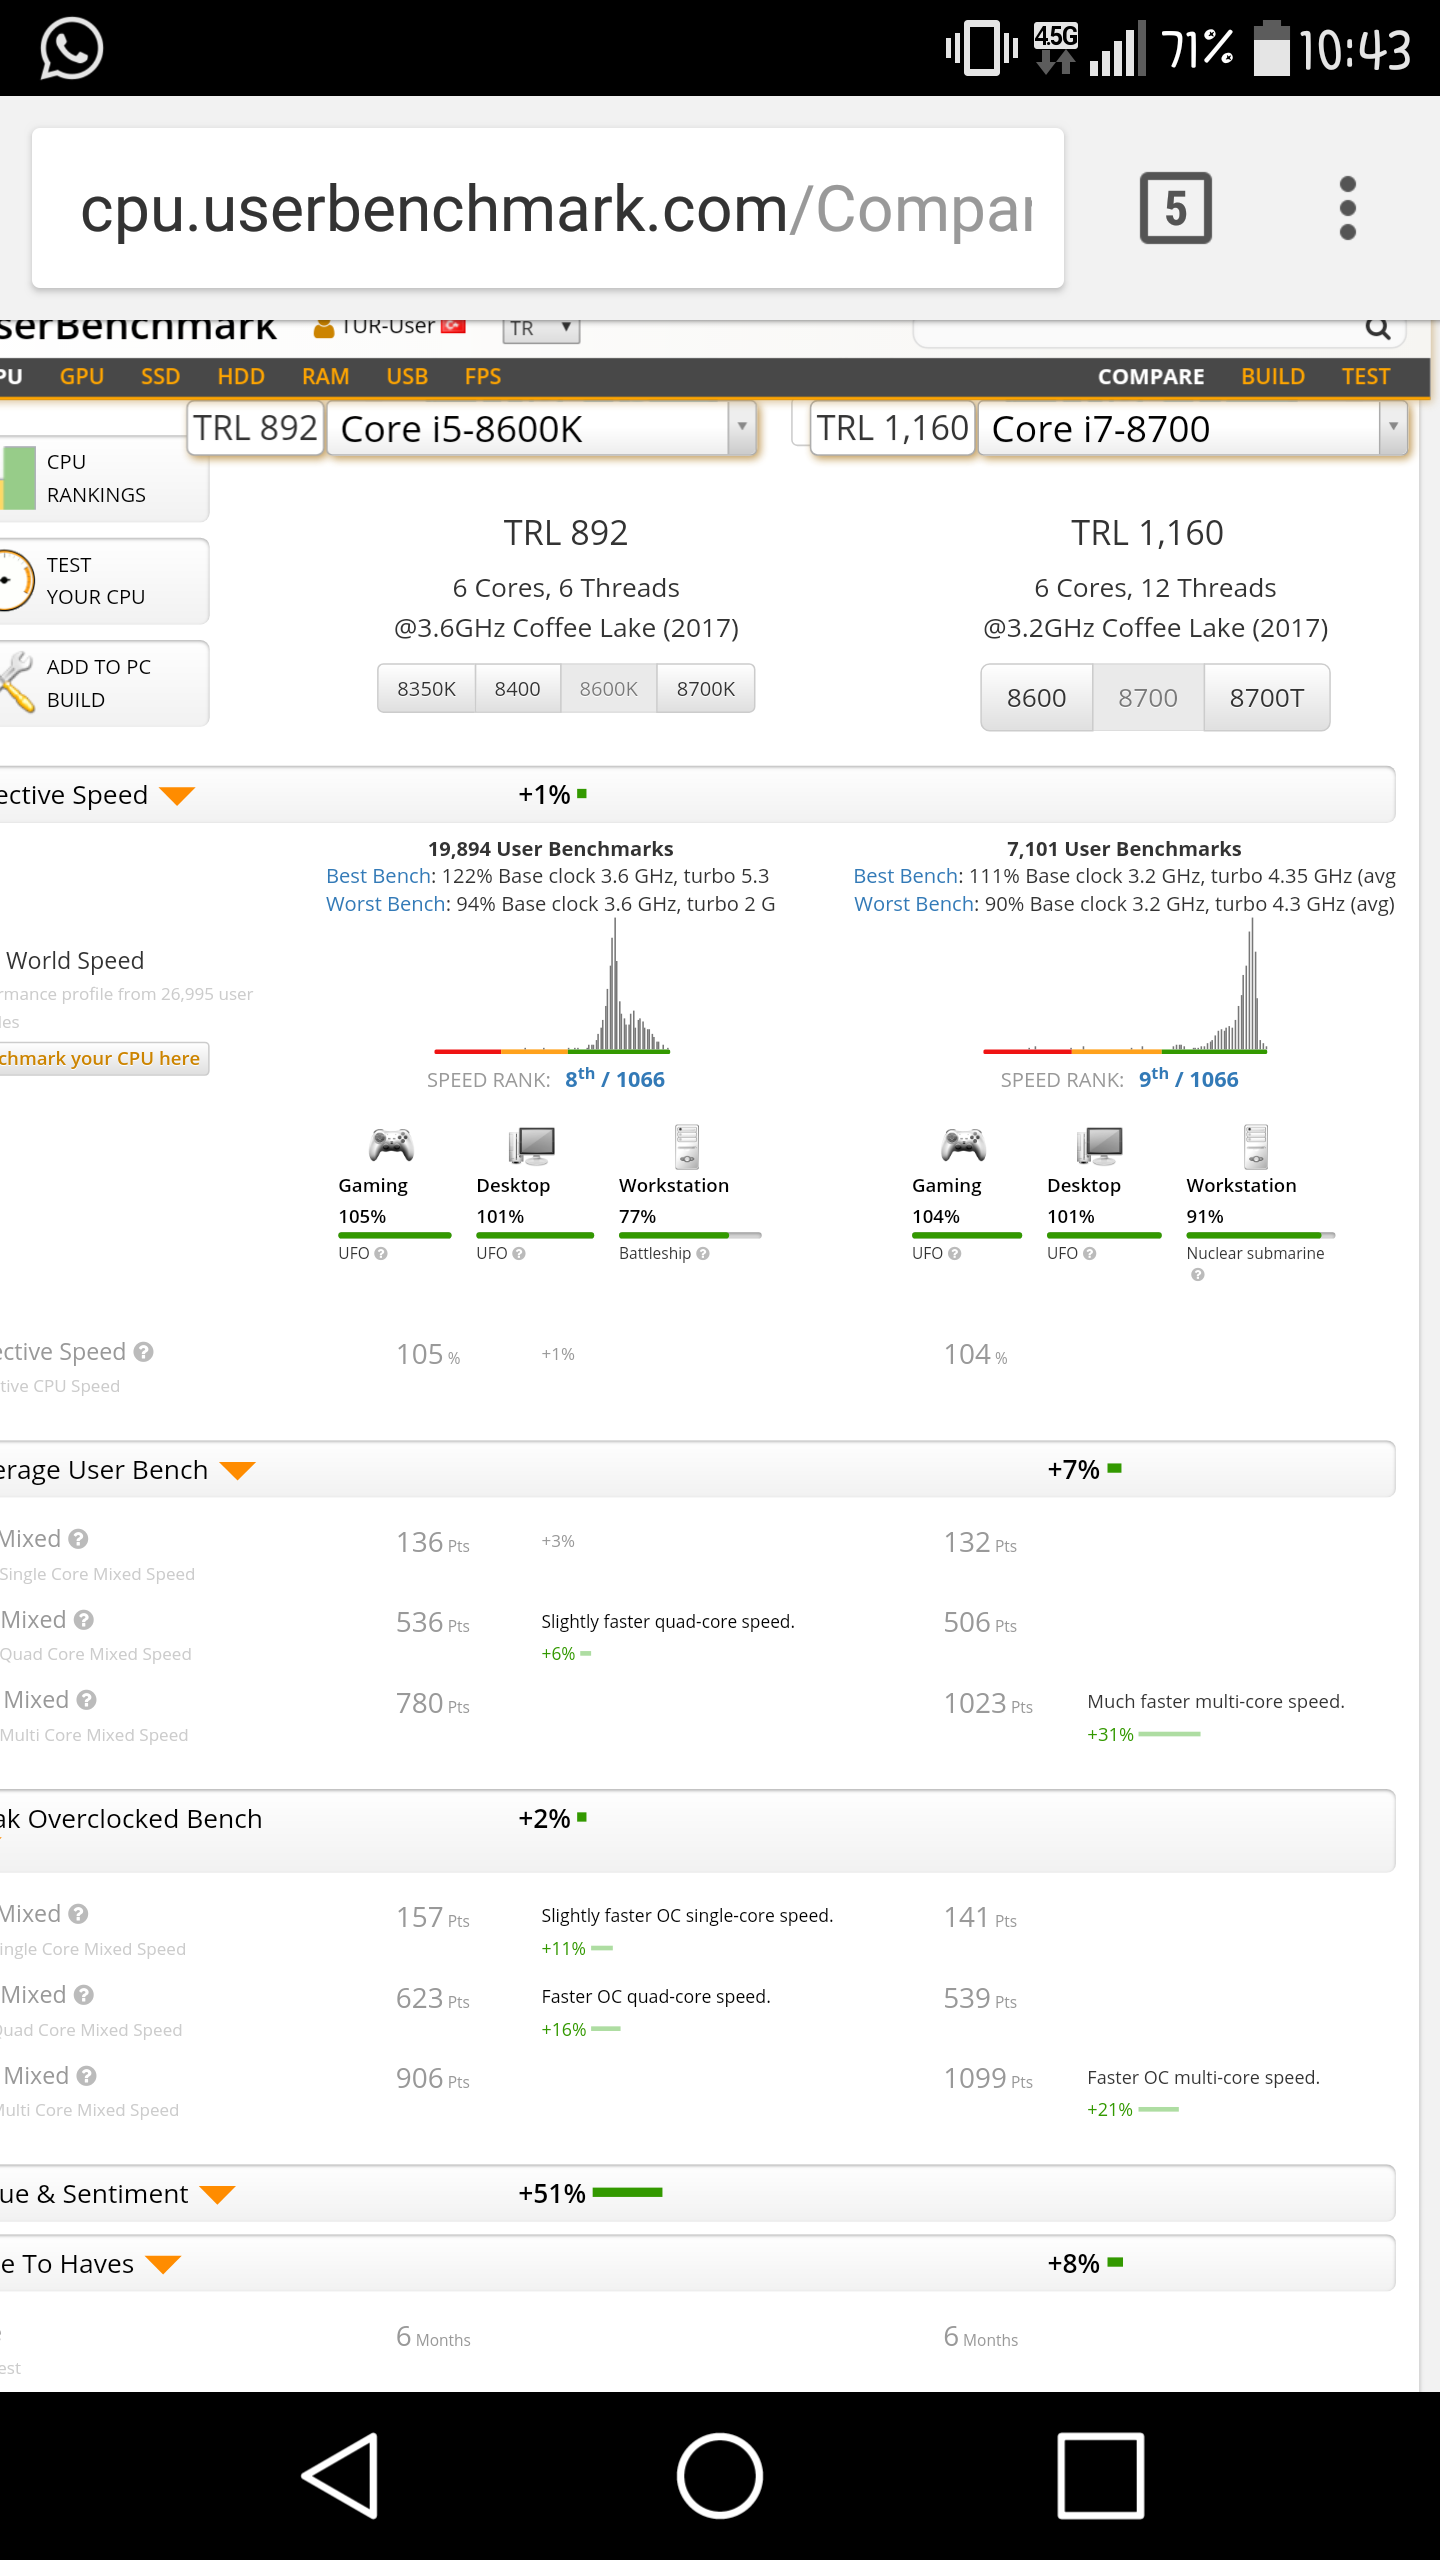Open the browser tabs counter showing 5
The height and width of the screenshot is (2560, 1440).
1175,208
